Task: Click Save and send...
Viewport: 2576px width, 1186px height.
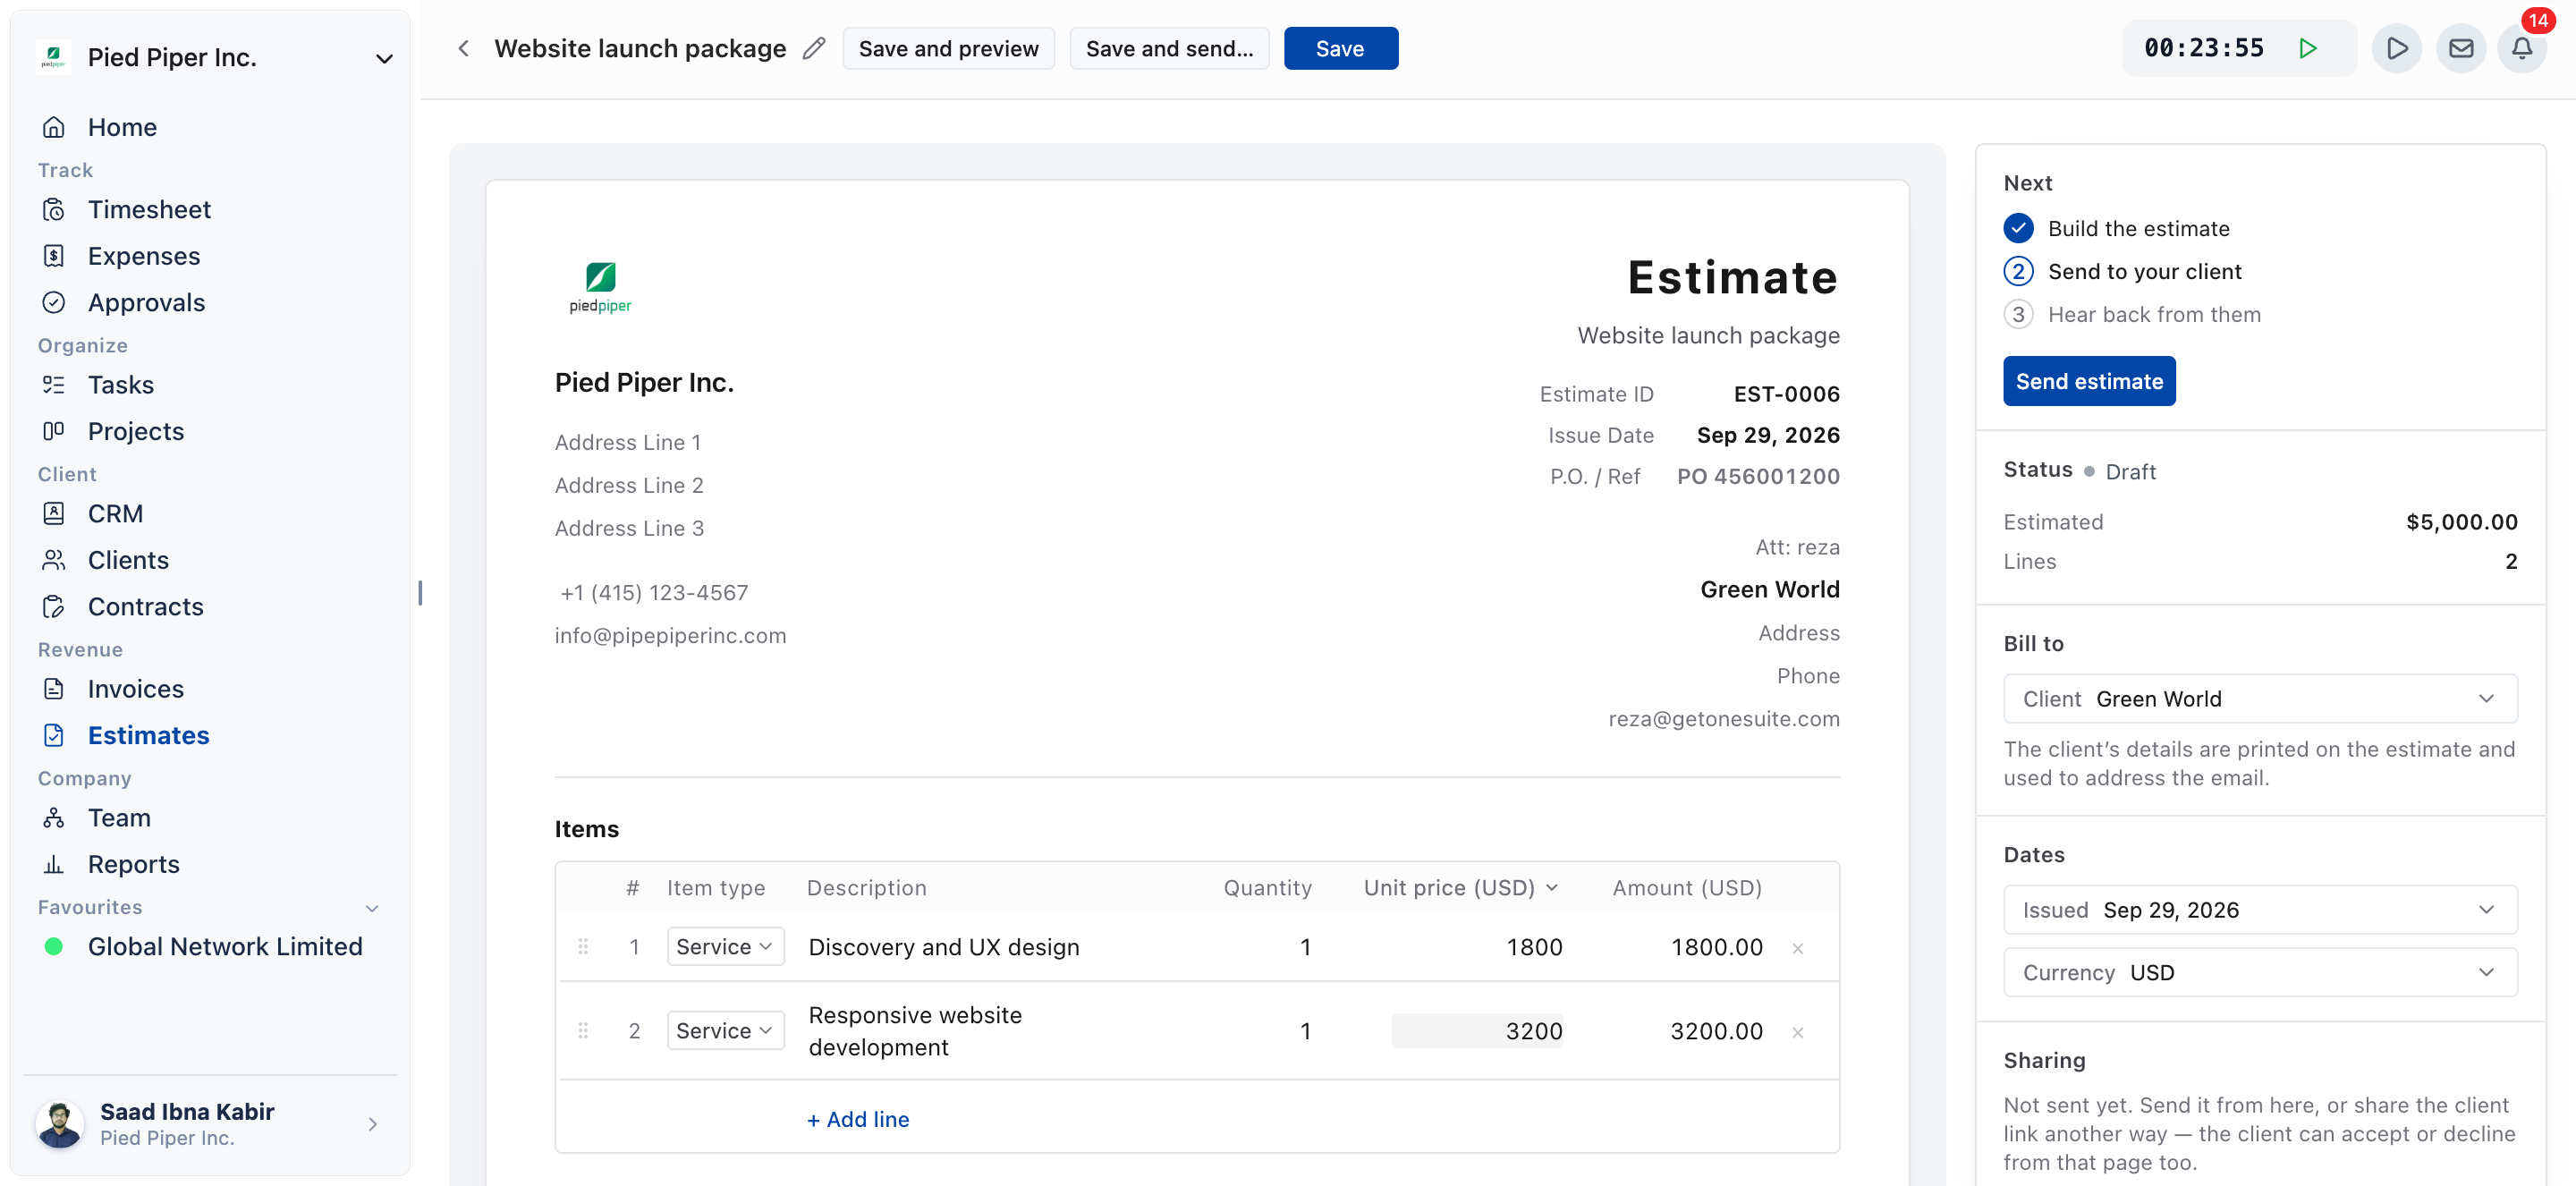Action: [1169, 48]
